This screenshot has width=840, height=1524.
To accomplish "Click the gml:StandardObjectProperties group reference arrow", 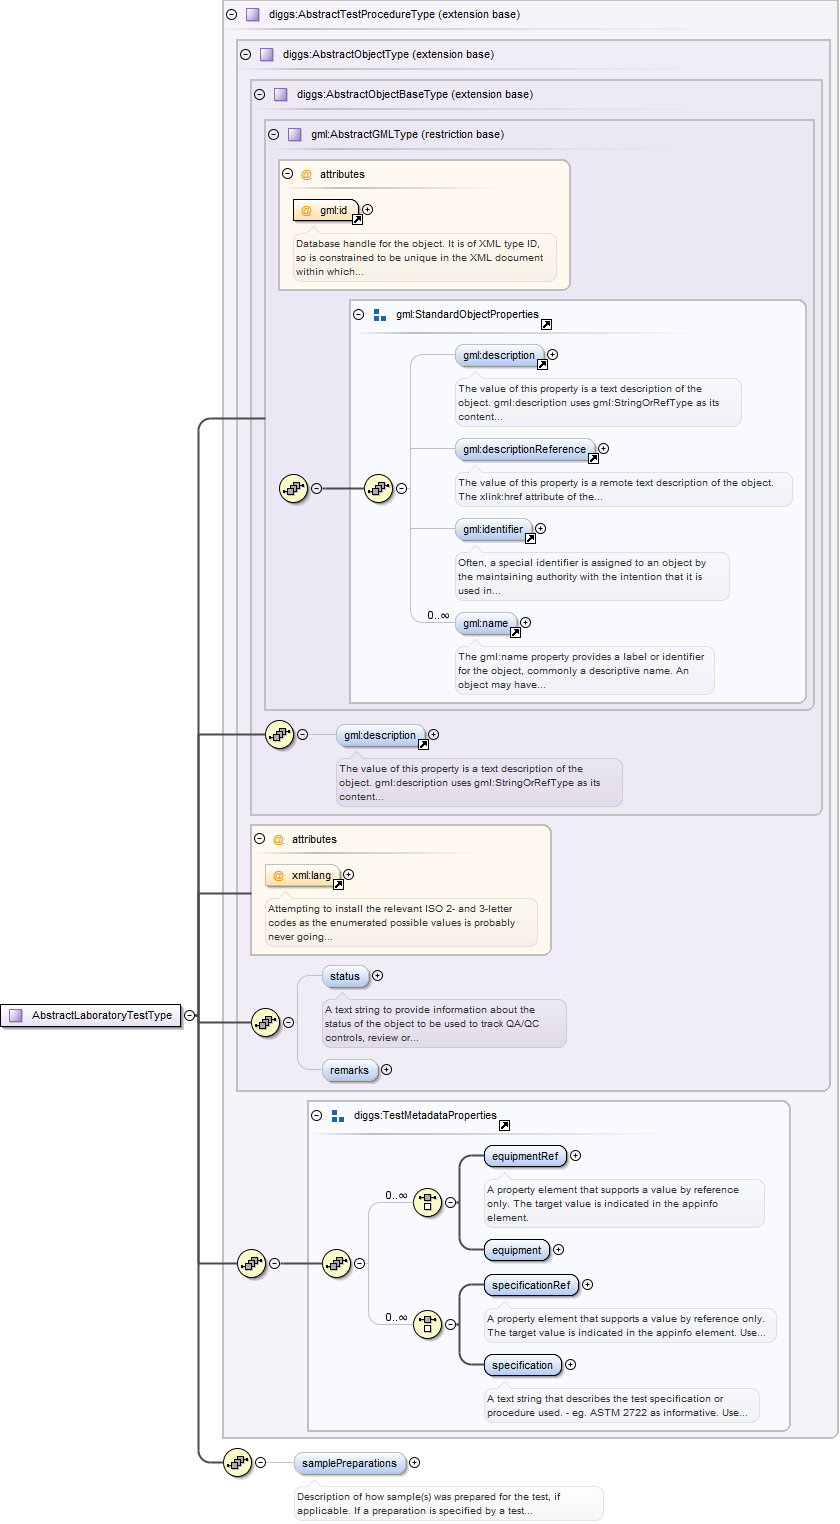I will [x=546, y=324].
